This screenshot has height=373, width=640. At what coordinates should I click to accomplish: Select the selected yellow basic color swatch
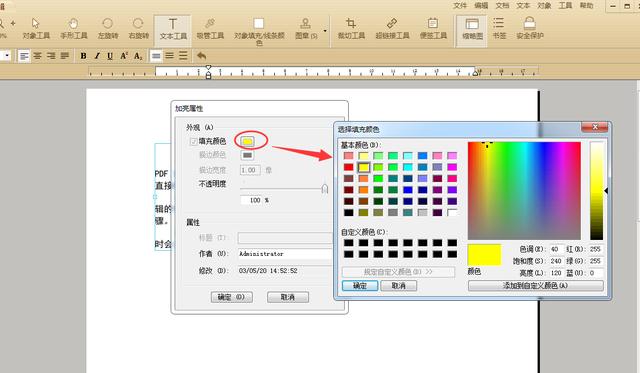363,167
